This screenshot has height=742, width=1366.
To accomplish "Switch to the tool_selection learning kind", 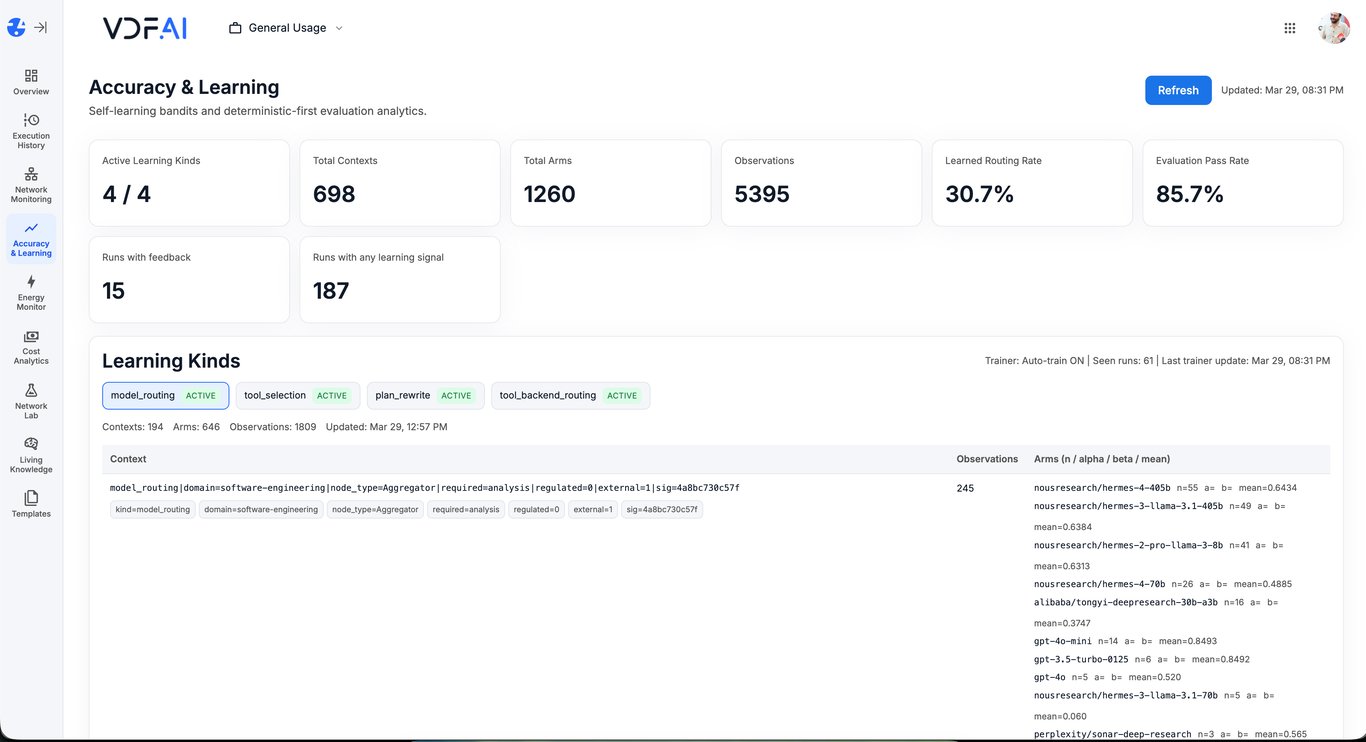I will click(x=298, y=396).
